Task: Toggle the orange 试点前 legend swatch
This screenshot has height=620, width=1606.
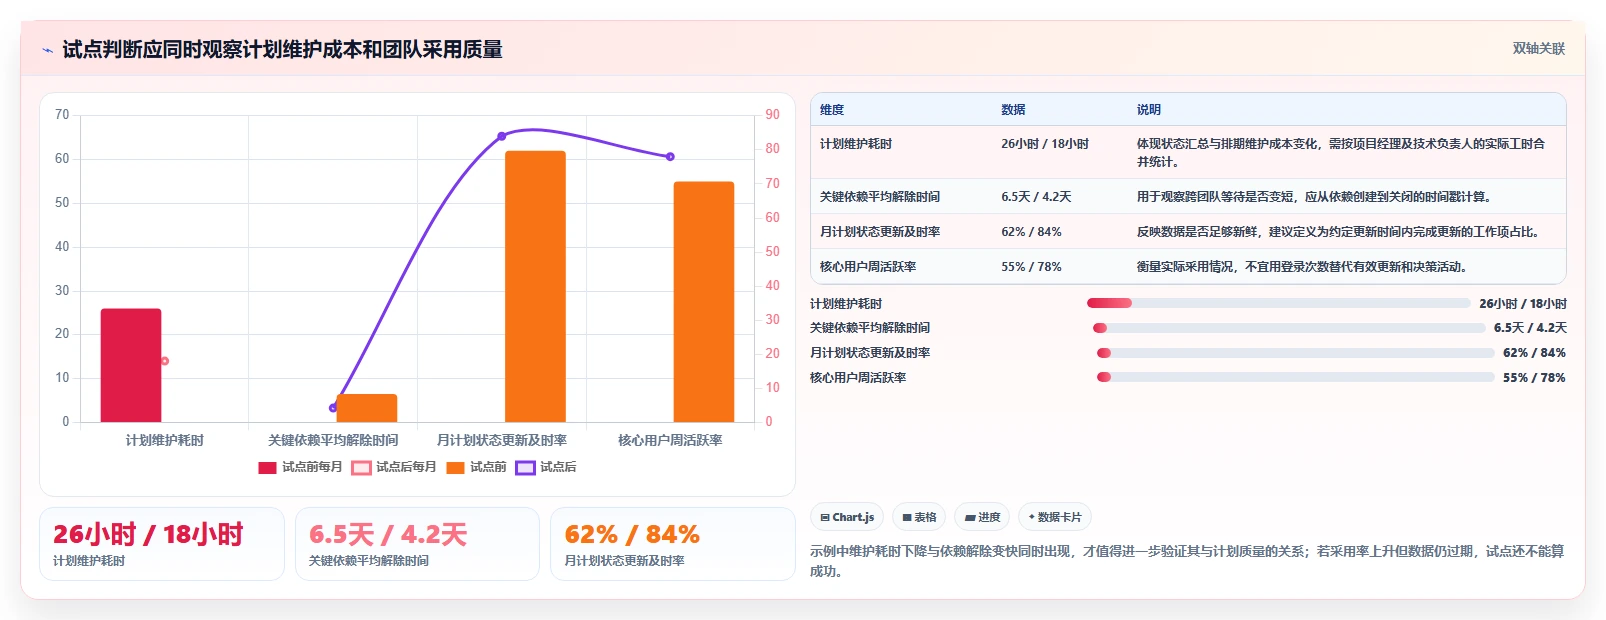Action: (x=455, y=467)
